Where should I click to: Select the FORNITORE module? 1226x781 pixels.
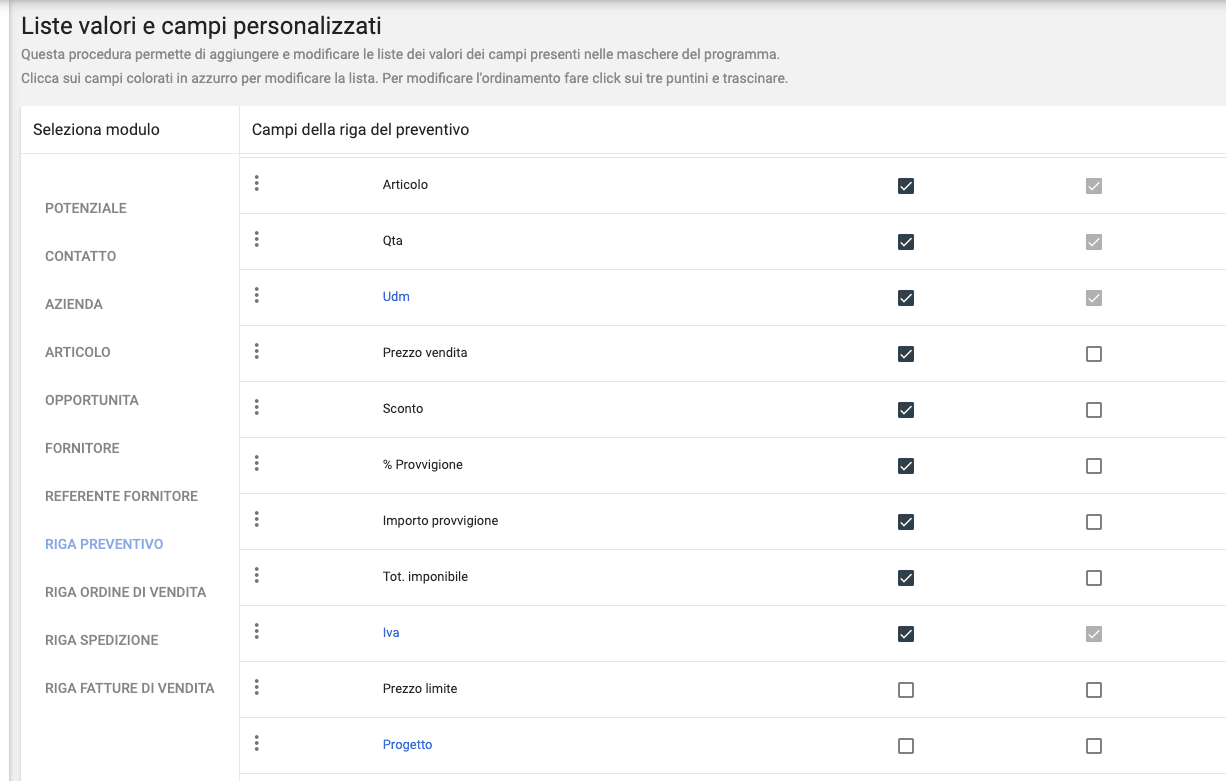click(x=82, y=448)
